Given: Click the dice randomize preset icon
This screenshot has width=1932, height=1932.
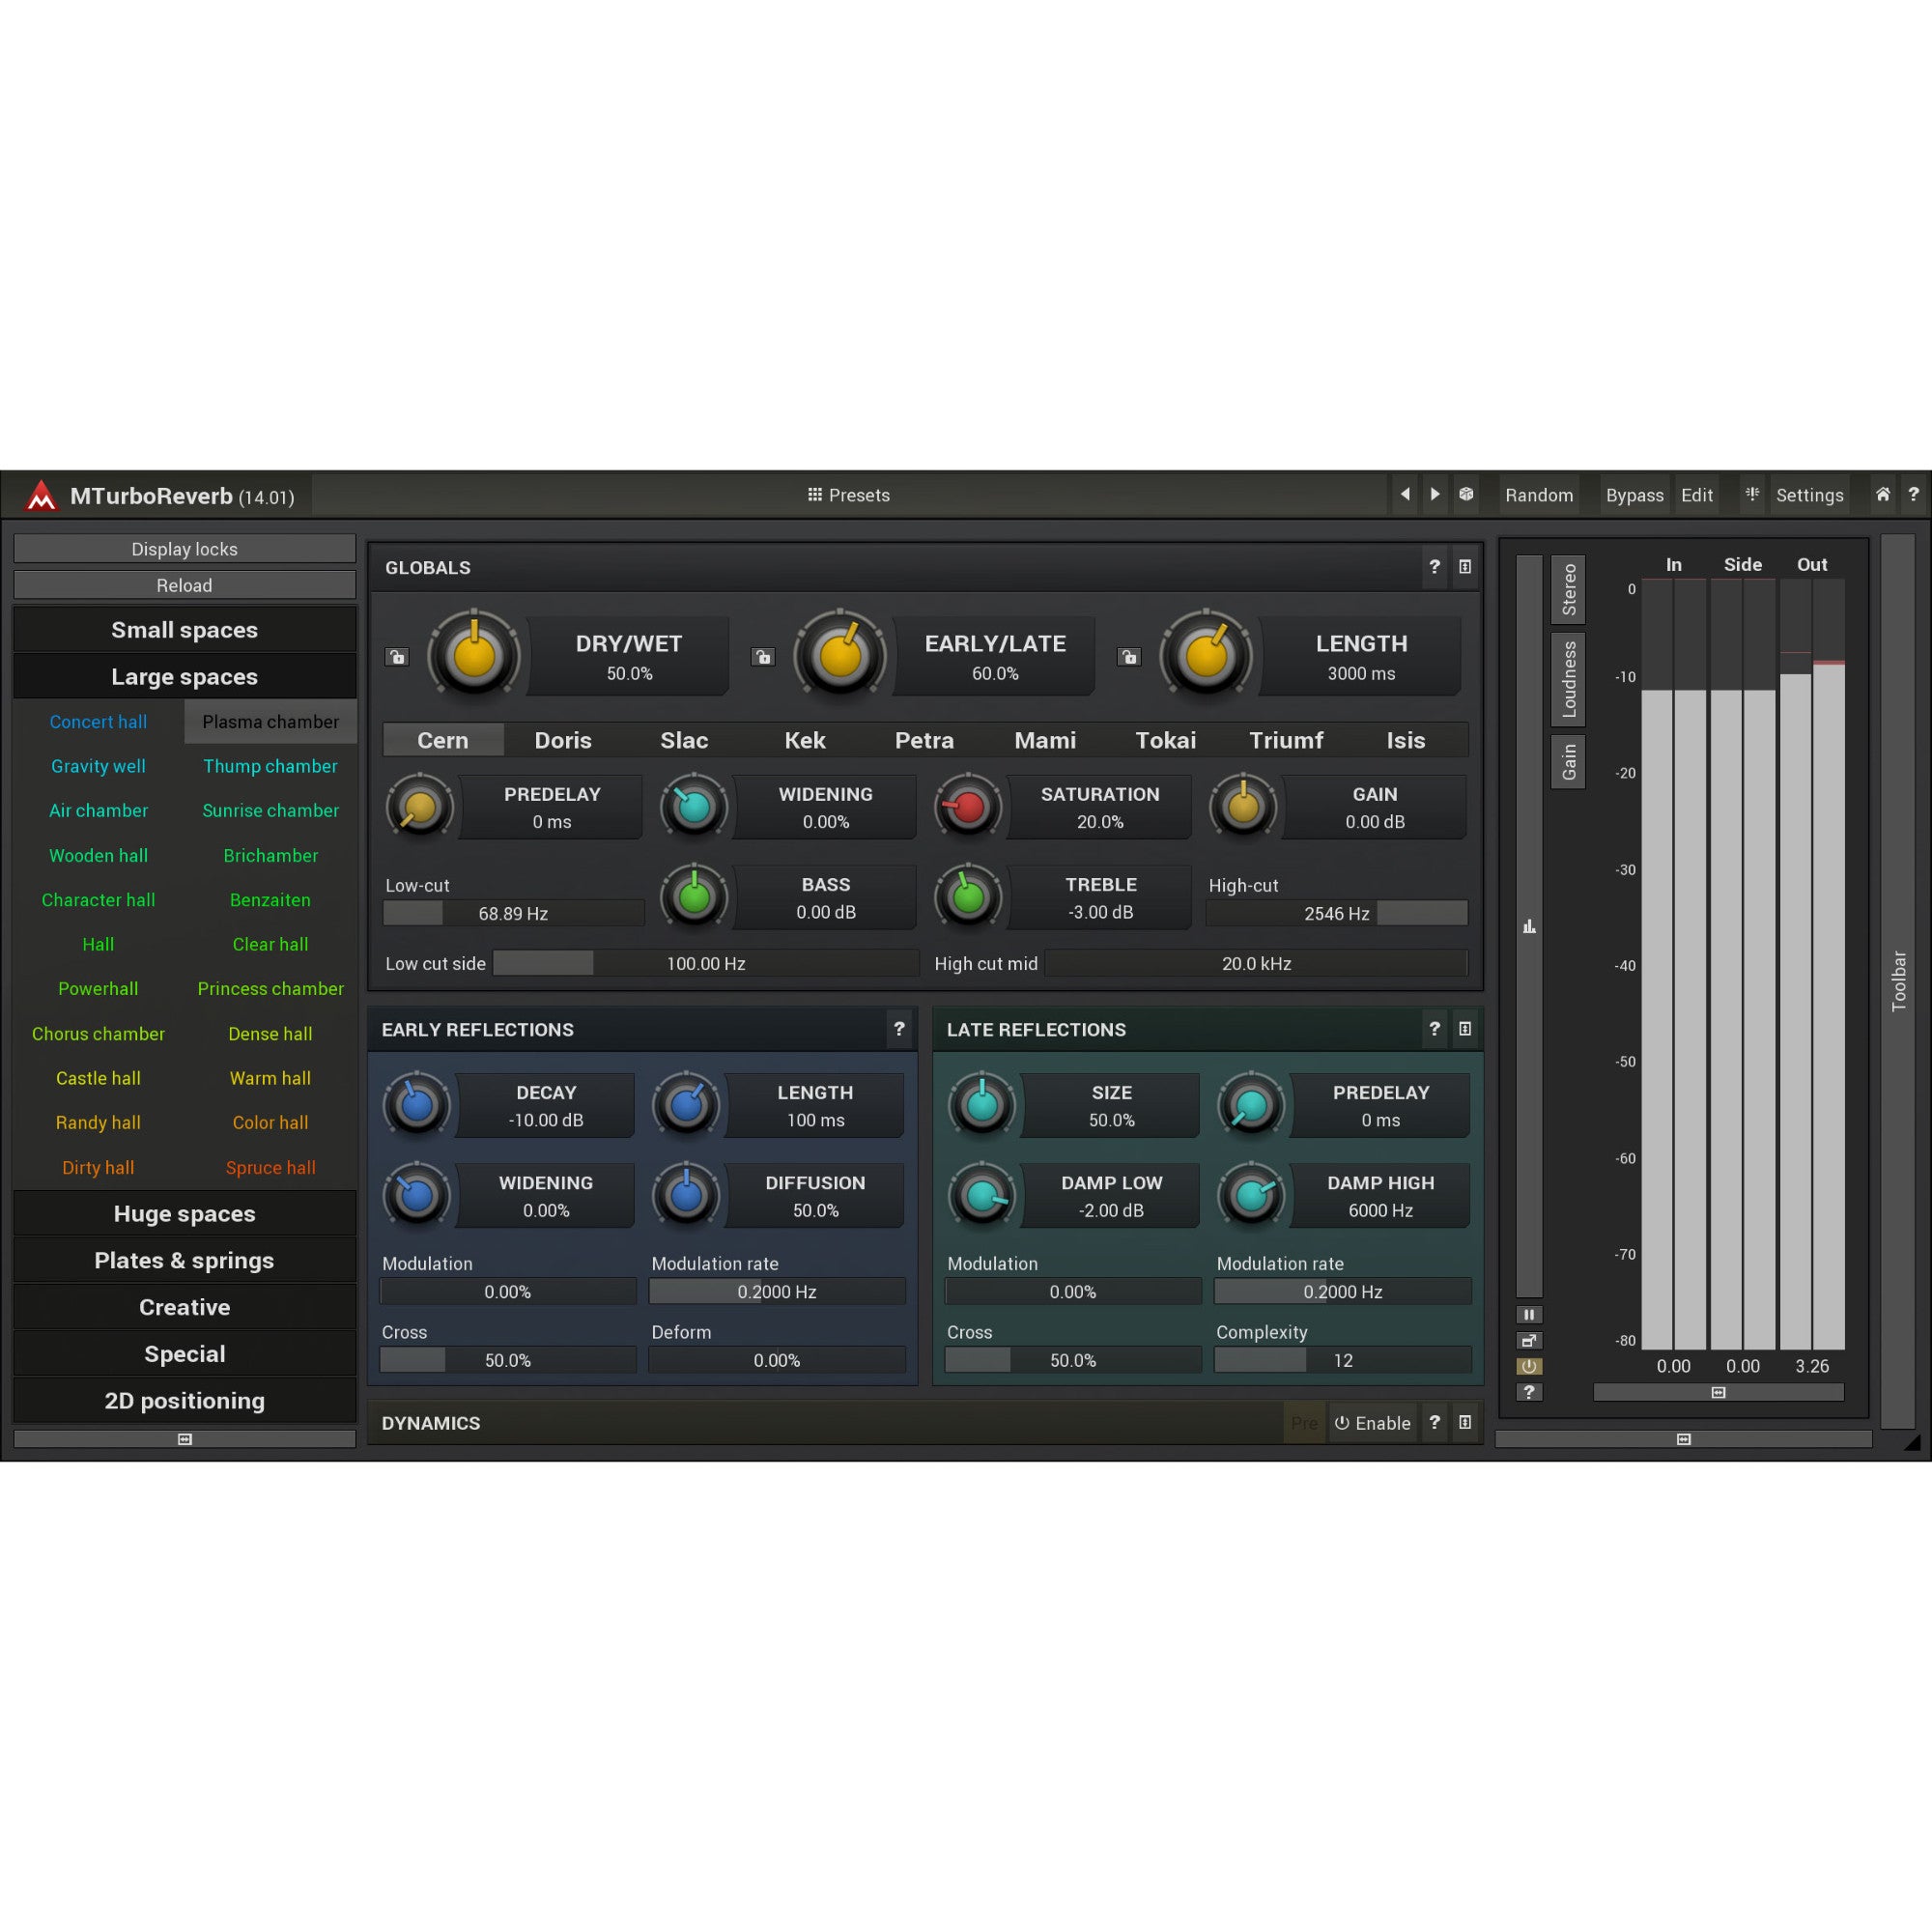Looking at the screenshot, I should tap(1466, 494).
